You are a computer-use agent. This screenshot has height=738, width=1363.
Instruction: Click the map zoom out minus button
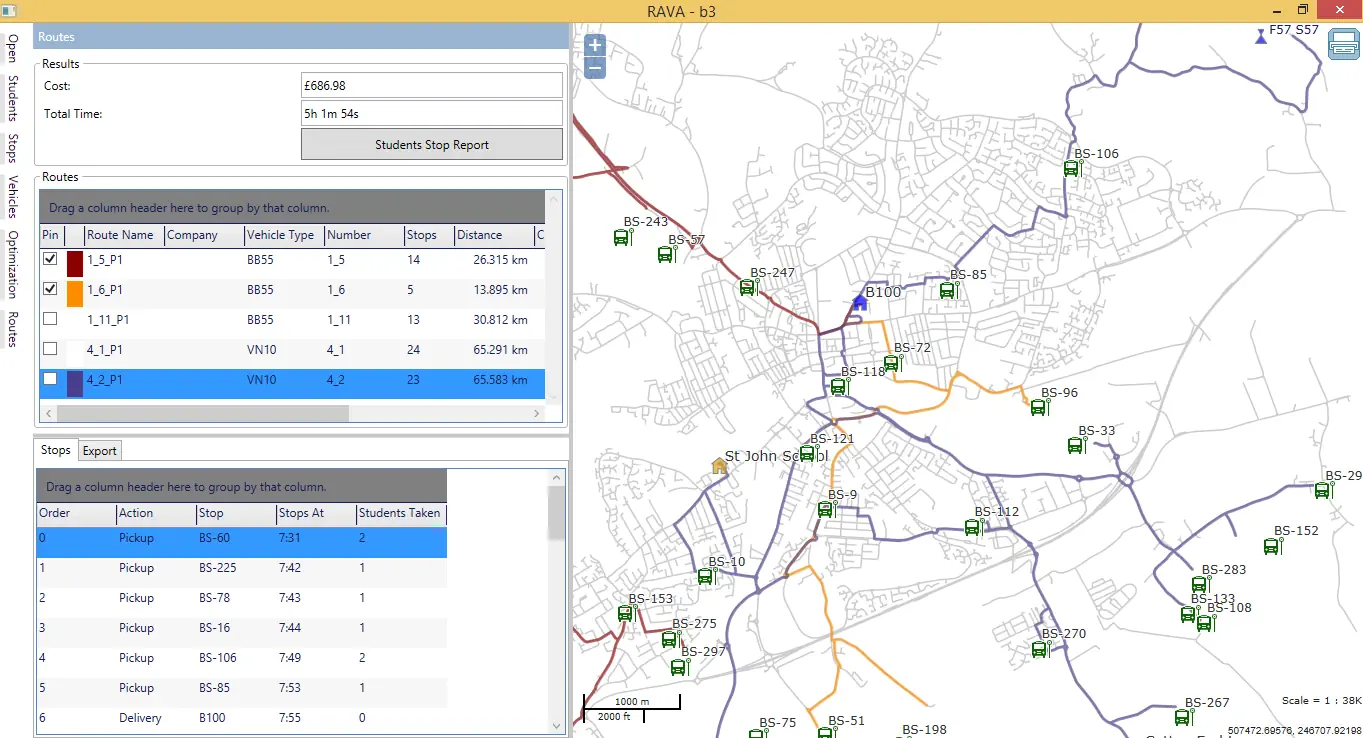[x=595, y=68]
